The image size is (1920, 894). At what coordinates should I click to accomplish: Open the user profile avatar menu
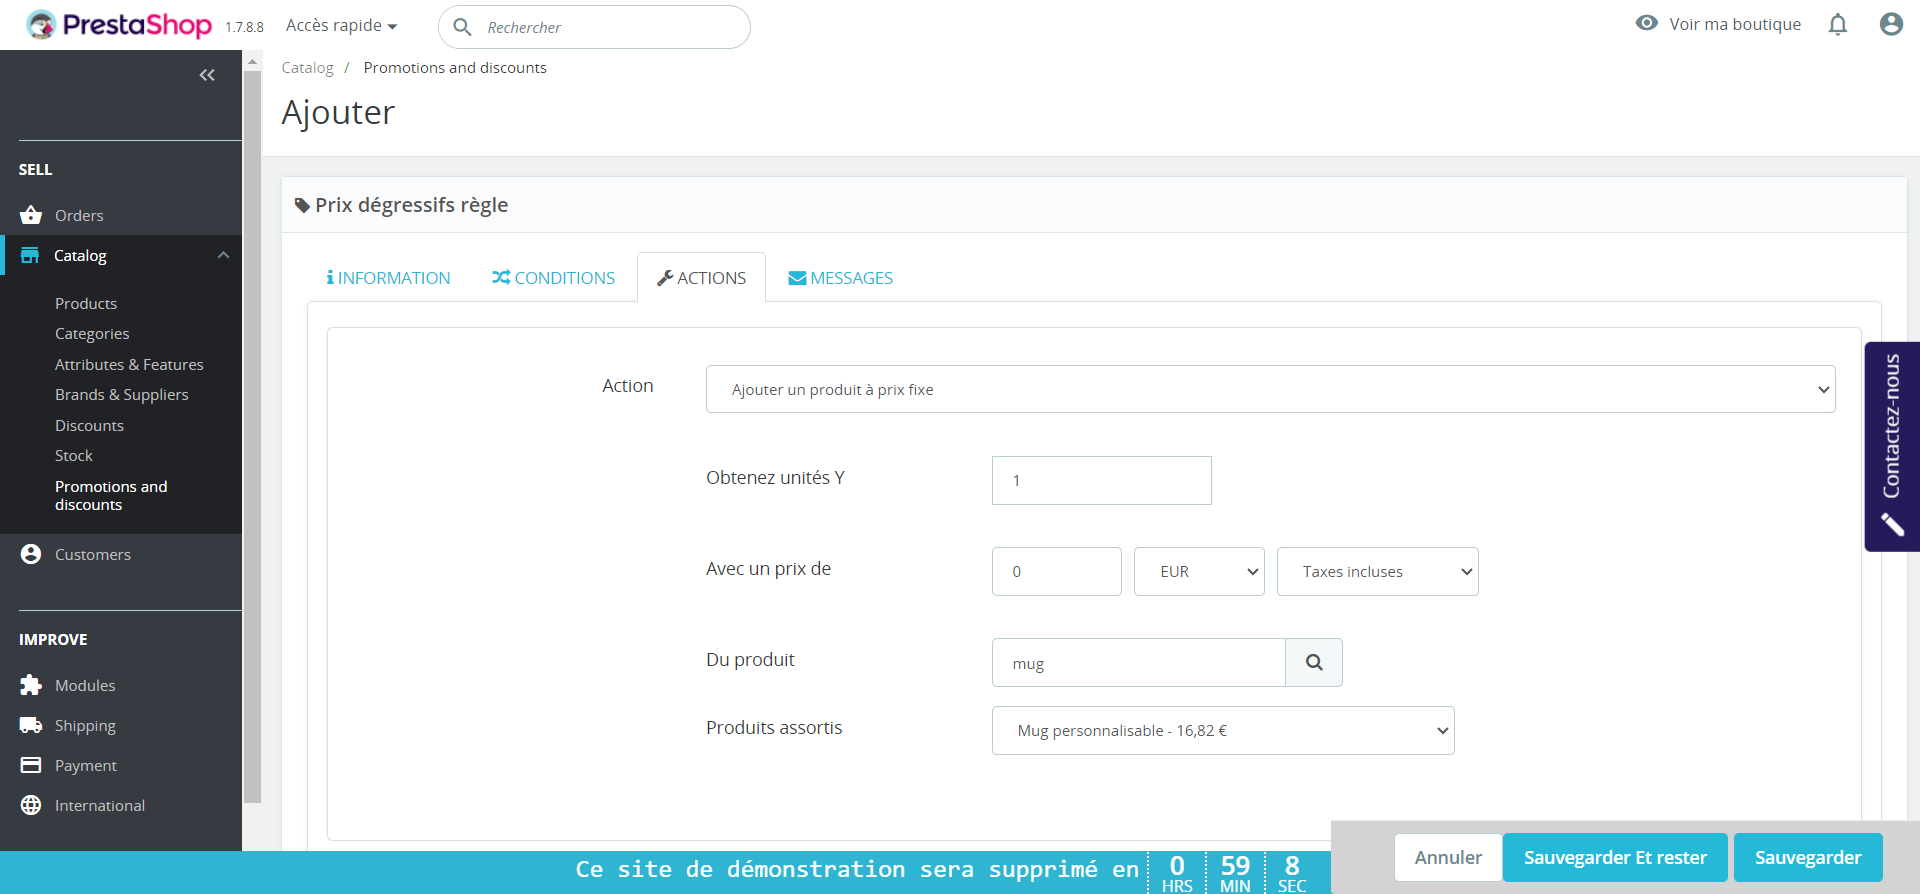click(x=1891, y=24)
